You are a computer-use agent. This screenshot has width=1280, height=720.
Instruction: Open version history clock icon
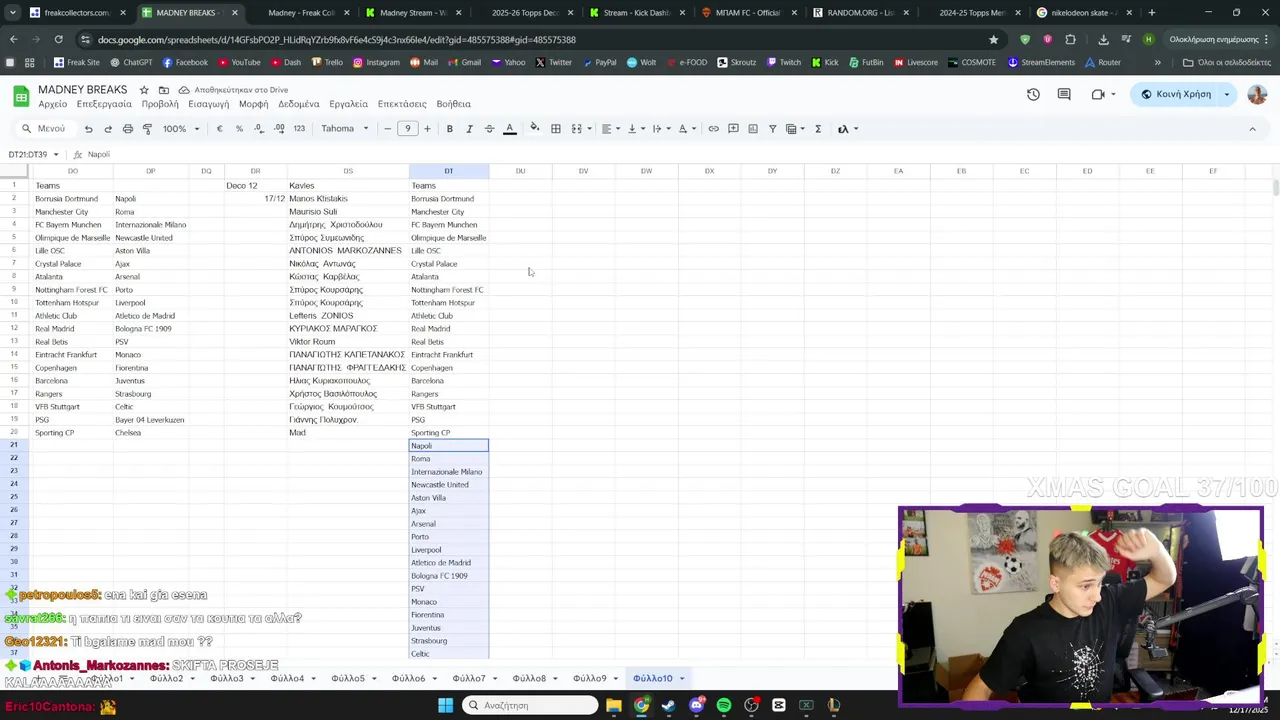1033,94
